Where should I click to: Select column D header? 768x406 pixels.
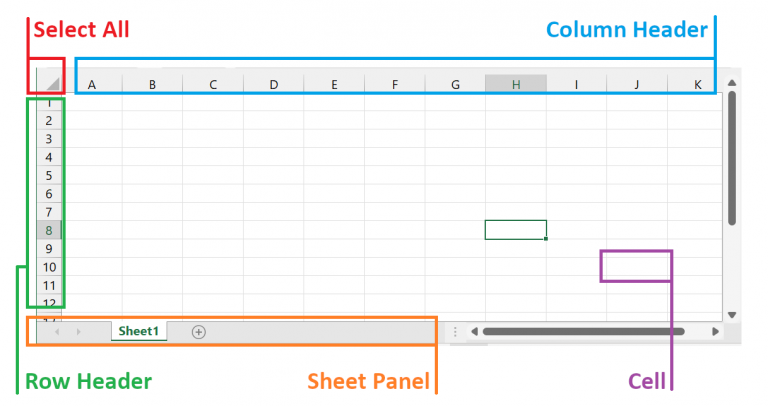(273, 85)
